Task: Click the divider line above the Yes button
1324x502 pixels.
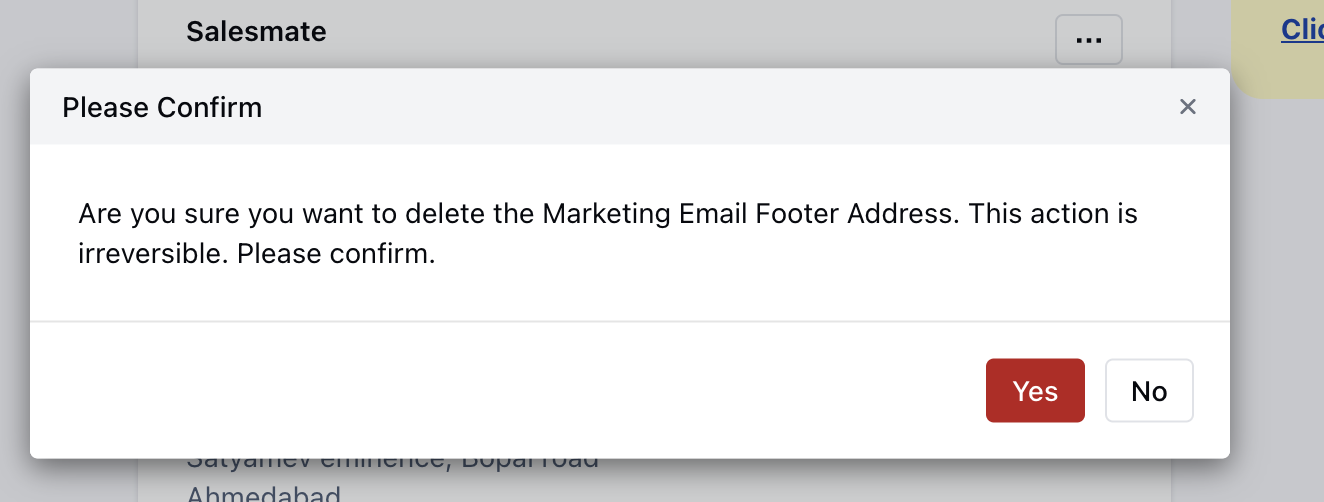Action: 630,321
